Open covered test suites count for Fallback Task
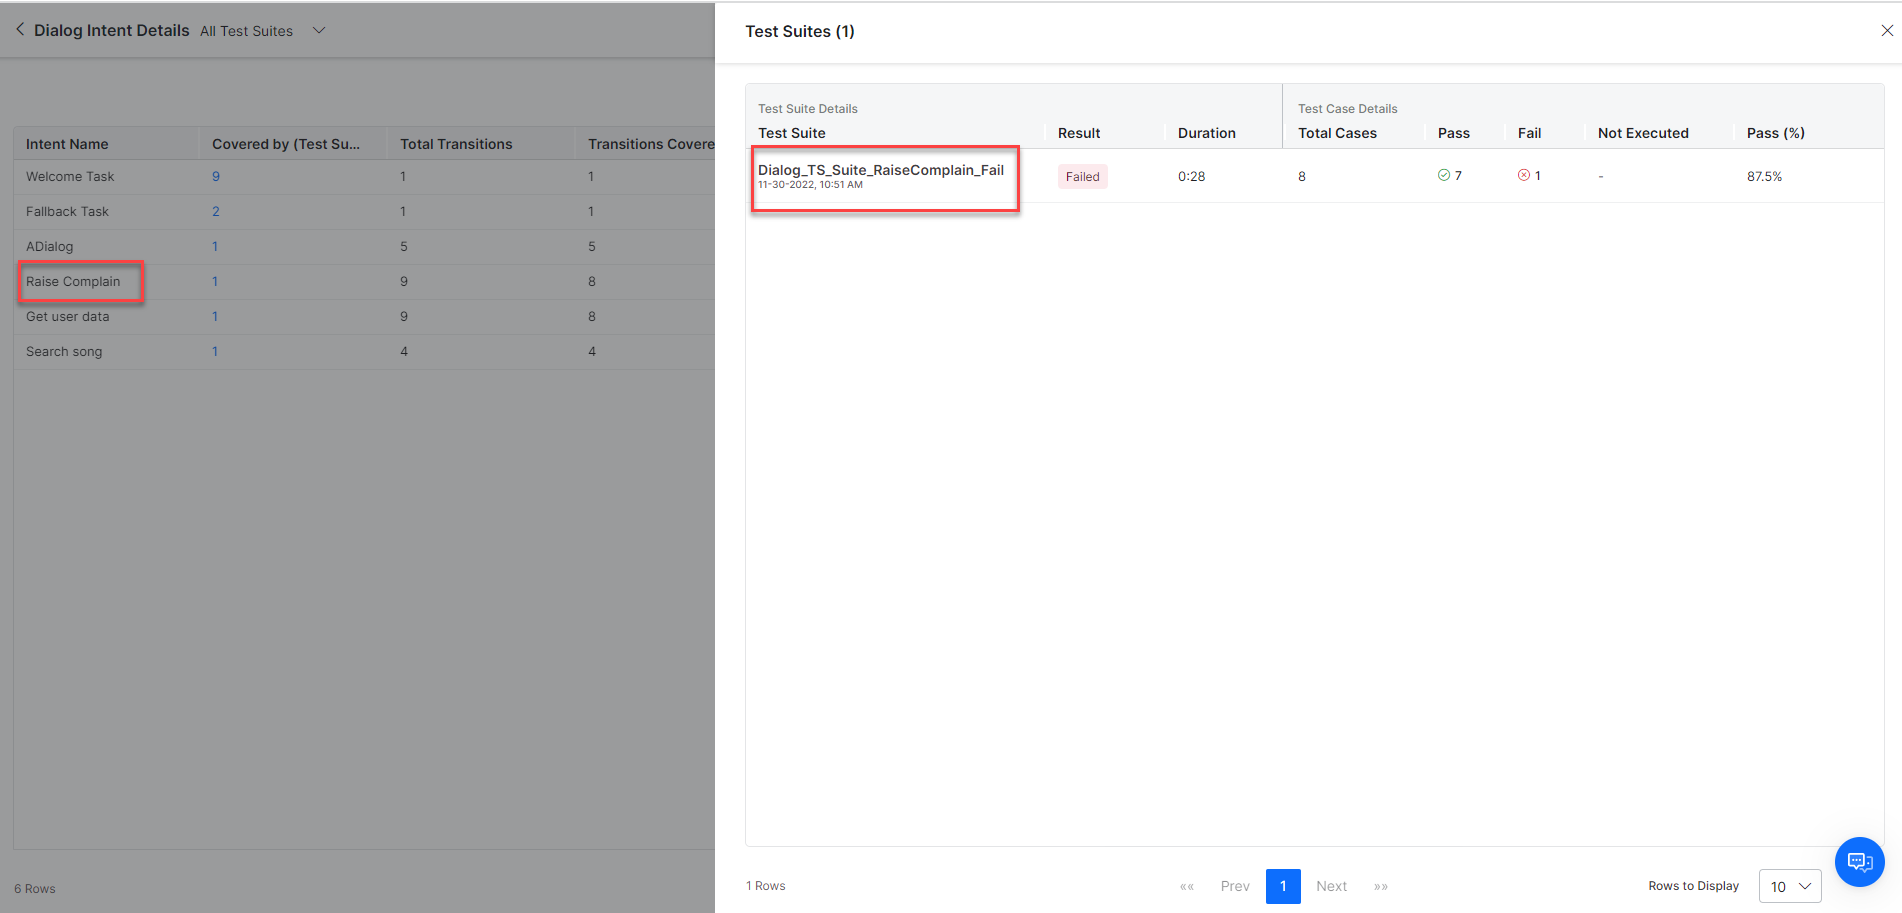1902x913 pixels. (216, 212)
